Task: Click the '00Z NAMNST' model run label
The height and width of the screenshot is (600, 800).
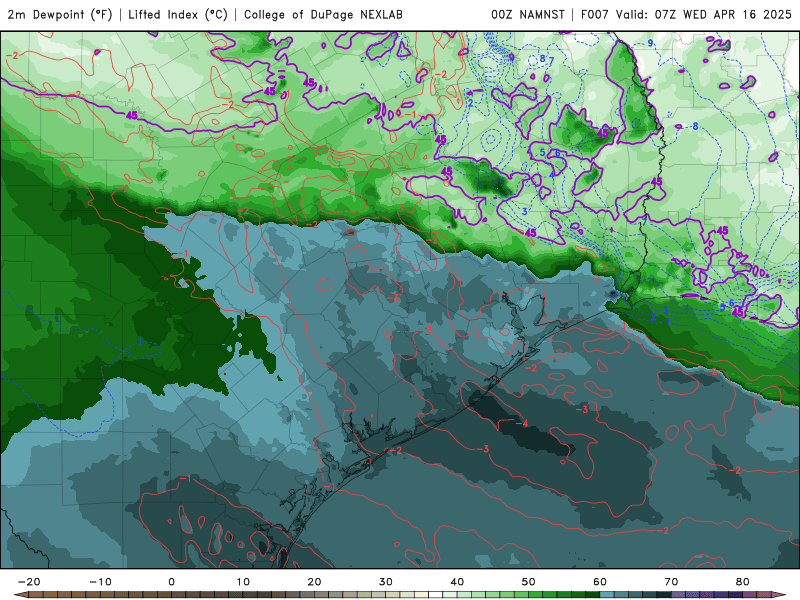Action: (528, 15)
